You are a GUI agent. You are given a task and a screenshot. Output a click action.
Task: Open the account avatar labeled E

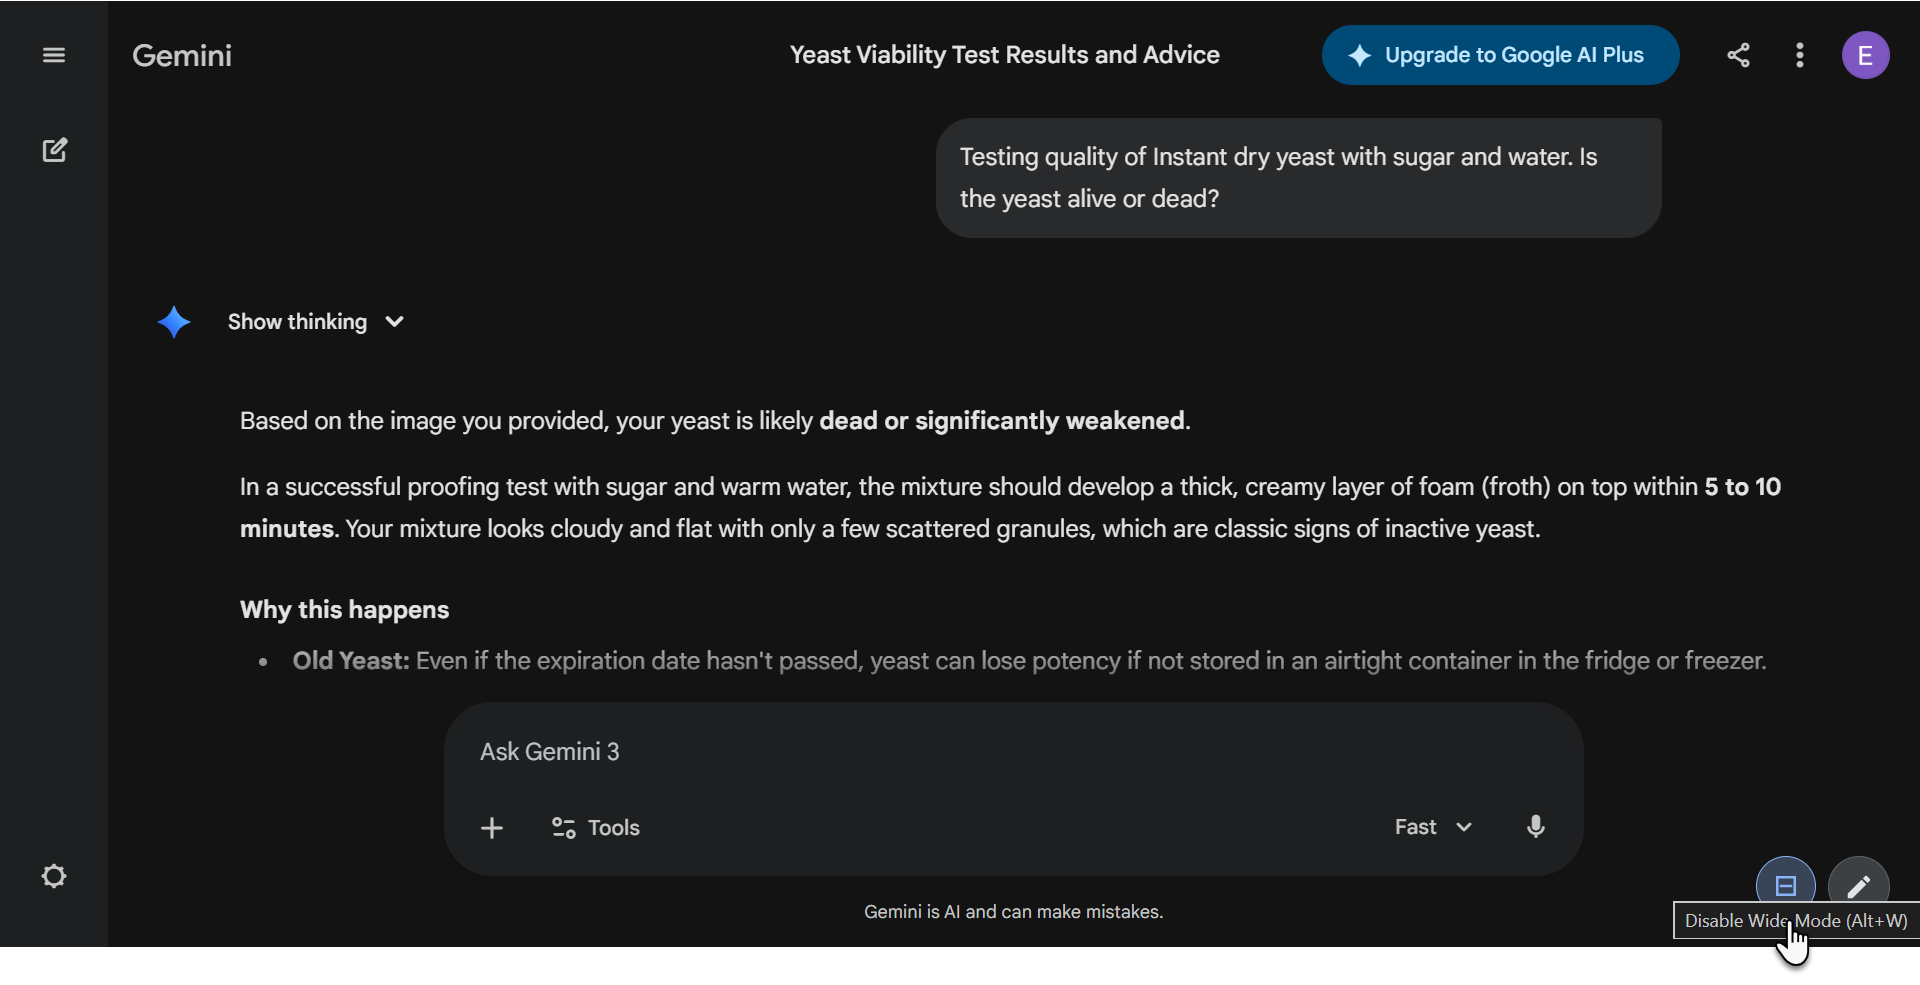pyautogui.click(x=1865, y=55)
